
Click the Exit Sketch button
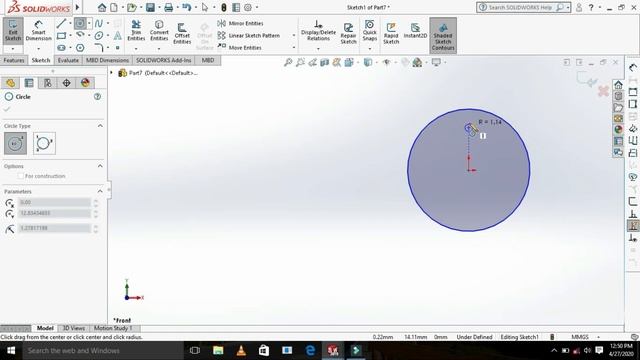coord(13,30)
